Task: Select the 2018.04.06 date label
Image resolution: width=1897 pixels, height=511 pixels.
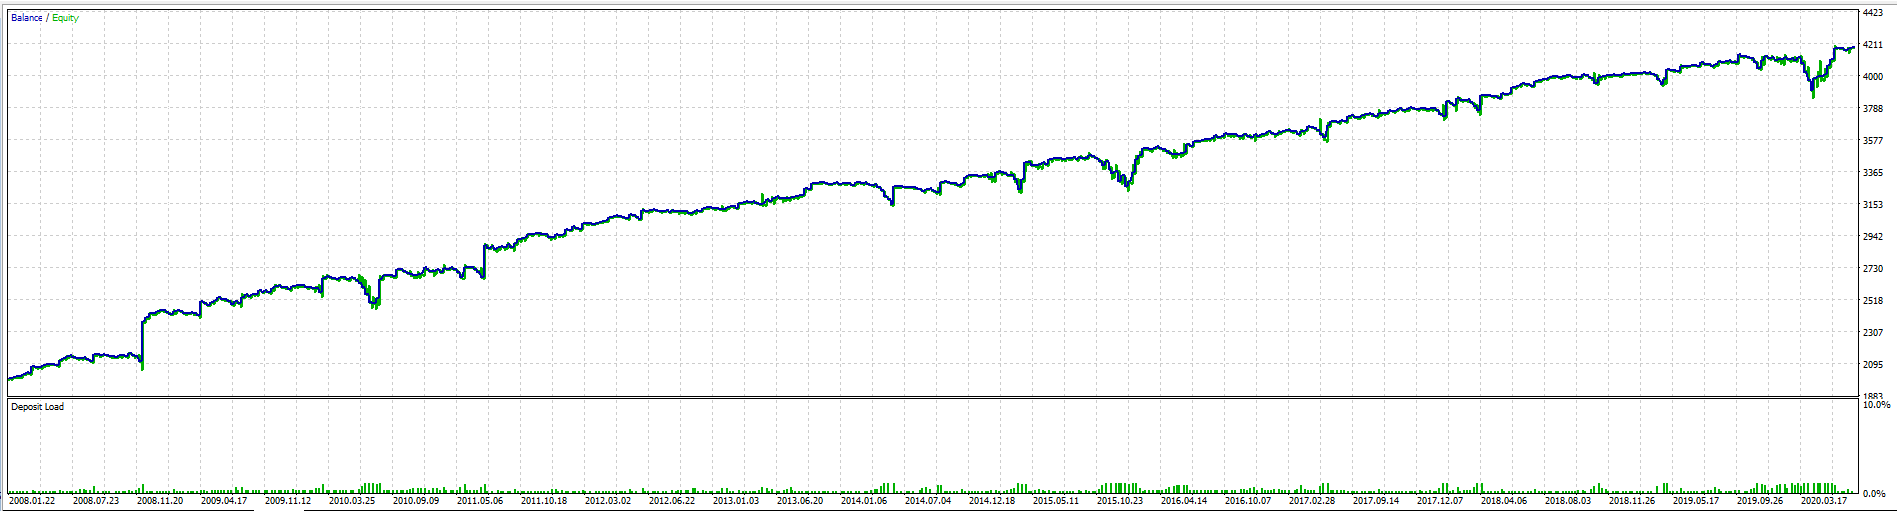Action: point(1504,501)
